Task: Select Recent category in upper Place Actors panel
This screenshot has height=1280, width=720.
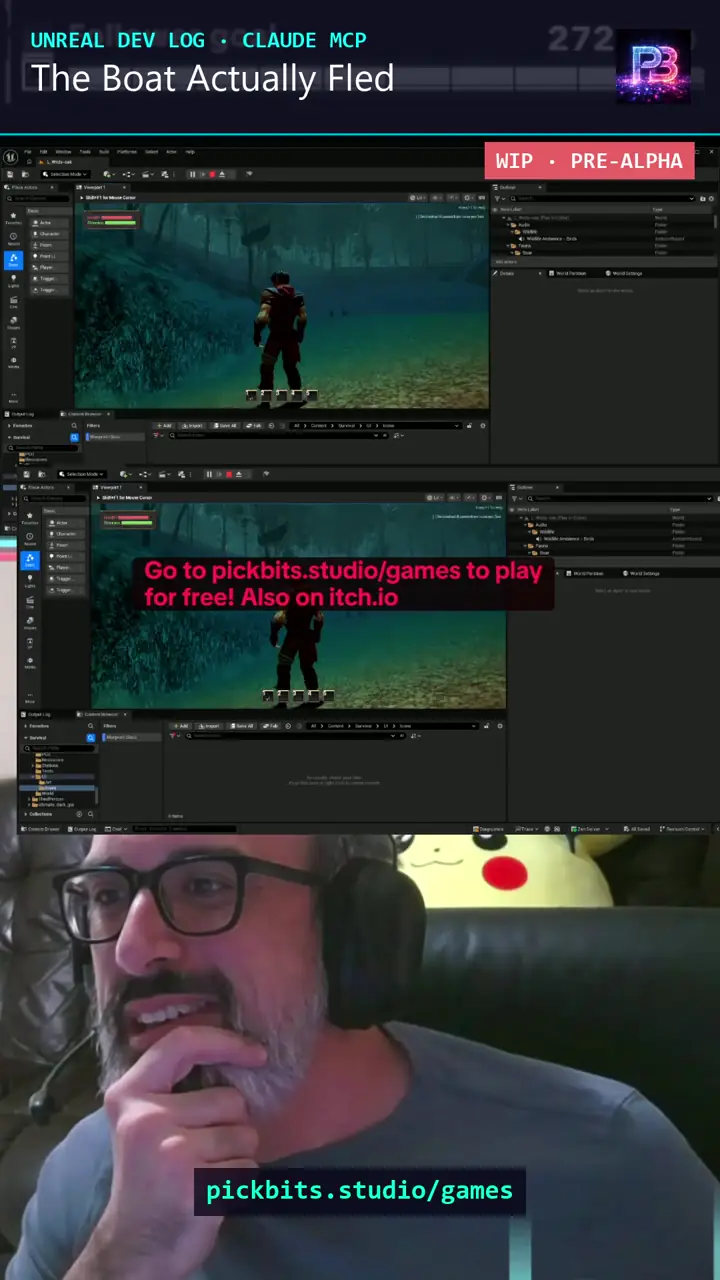Action: (13, 238)
